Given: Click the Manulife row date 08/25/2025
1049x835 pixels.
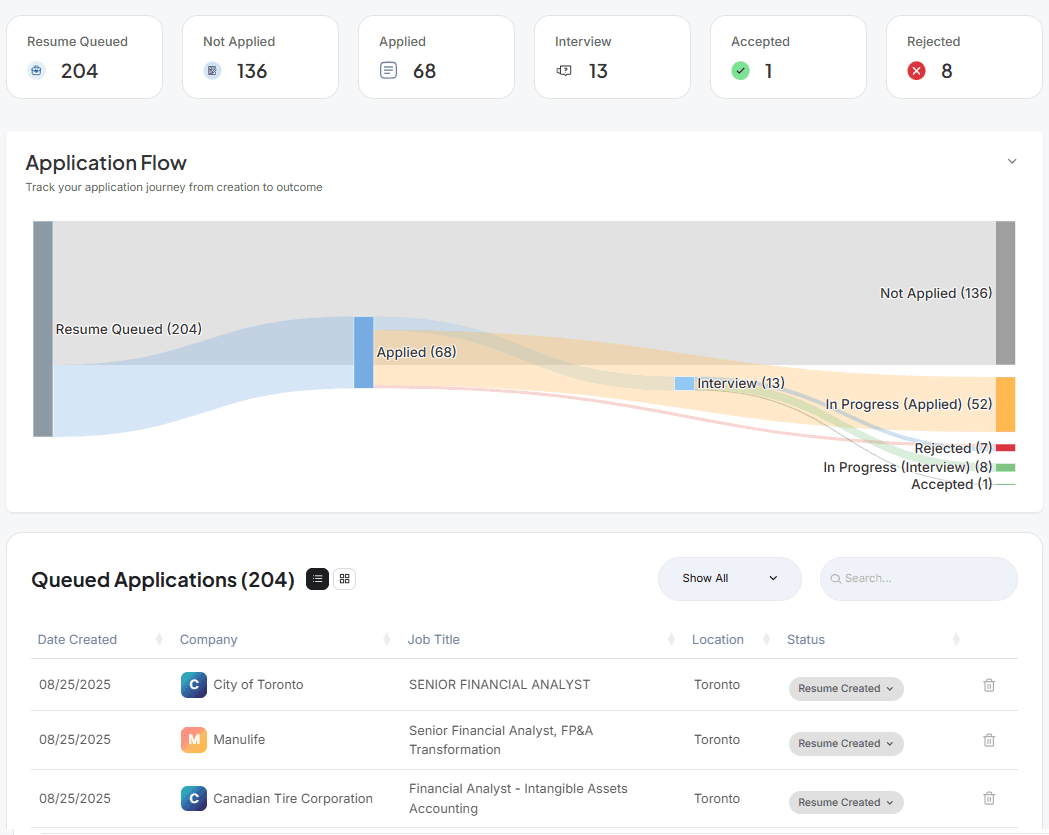Looking at the screenshot, I should pyautogui.click(x=75, y=739).
